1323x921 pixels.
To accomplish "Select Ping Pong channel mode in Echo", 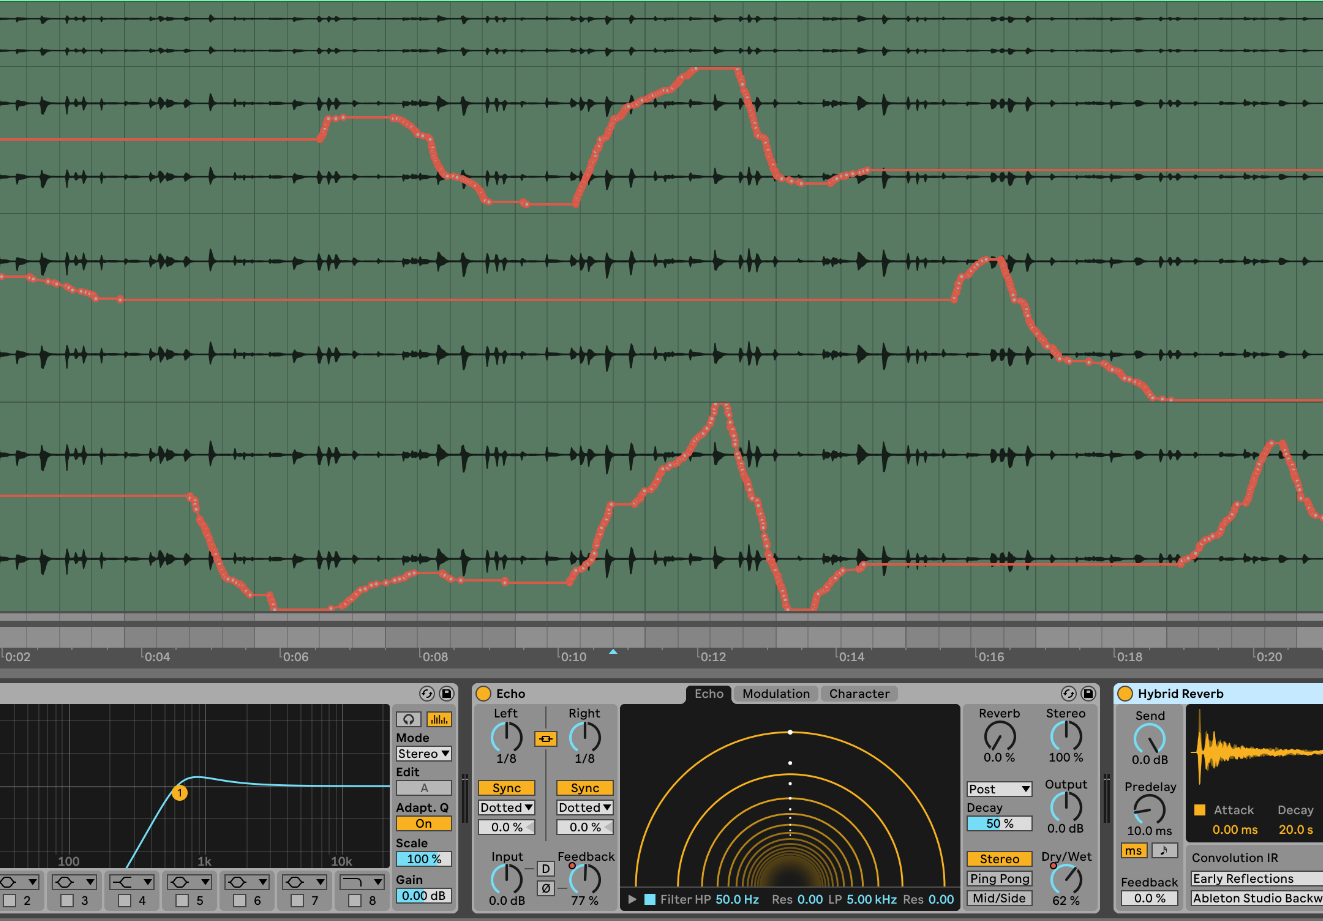I will click(x=999, y=878).
